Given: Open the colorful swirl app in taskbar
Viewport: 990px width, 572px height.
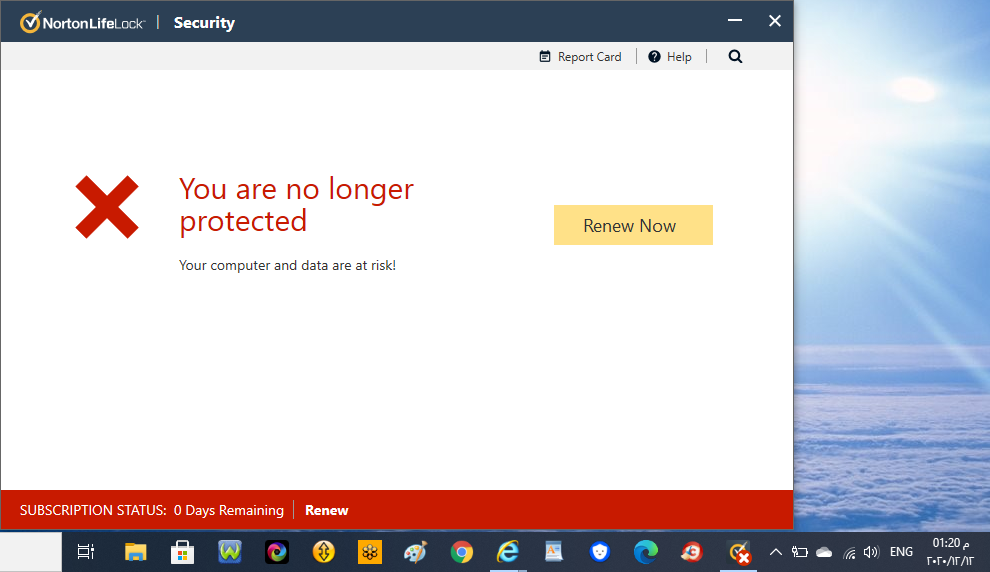Looking at the screenshot, I should click(x=277, y=552).
